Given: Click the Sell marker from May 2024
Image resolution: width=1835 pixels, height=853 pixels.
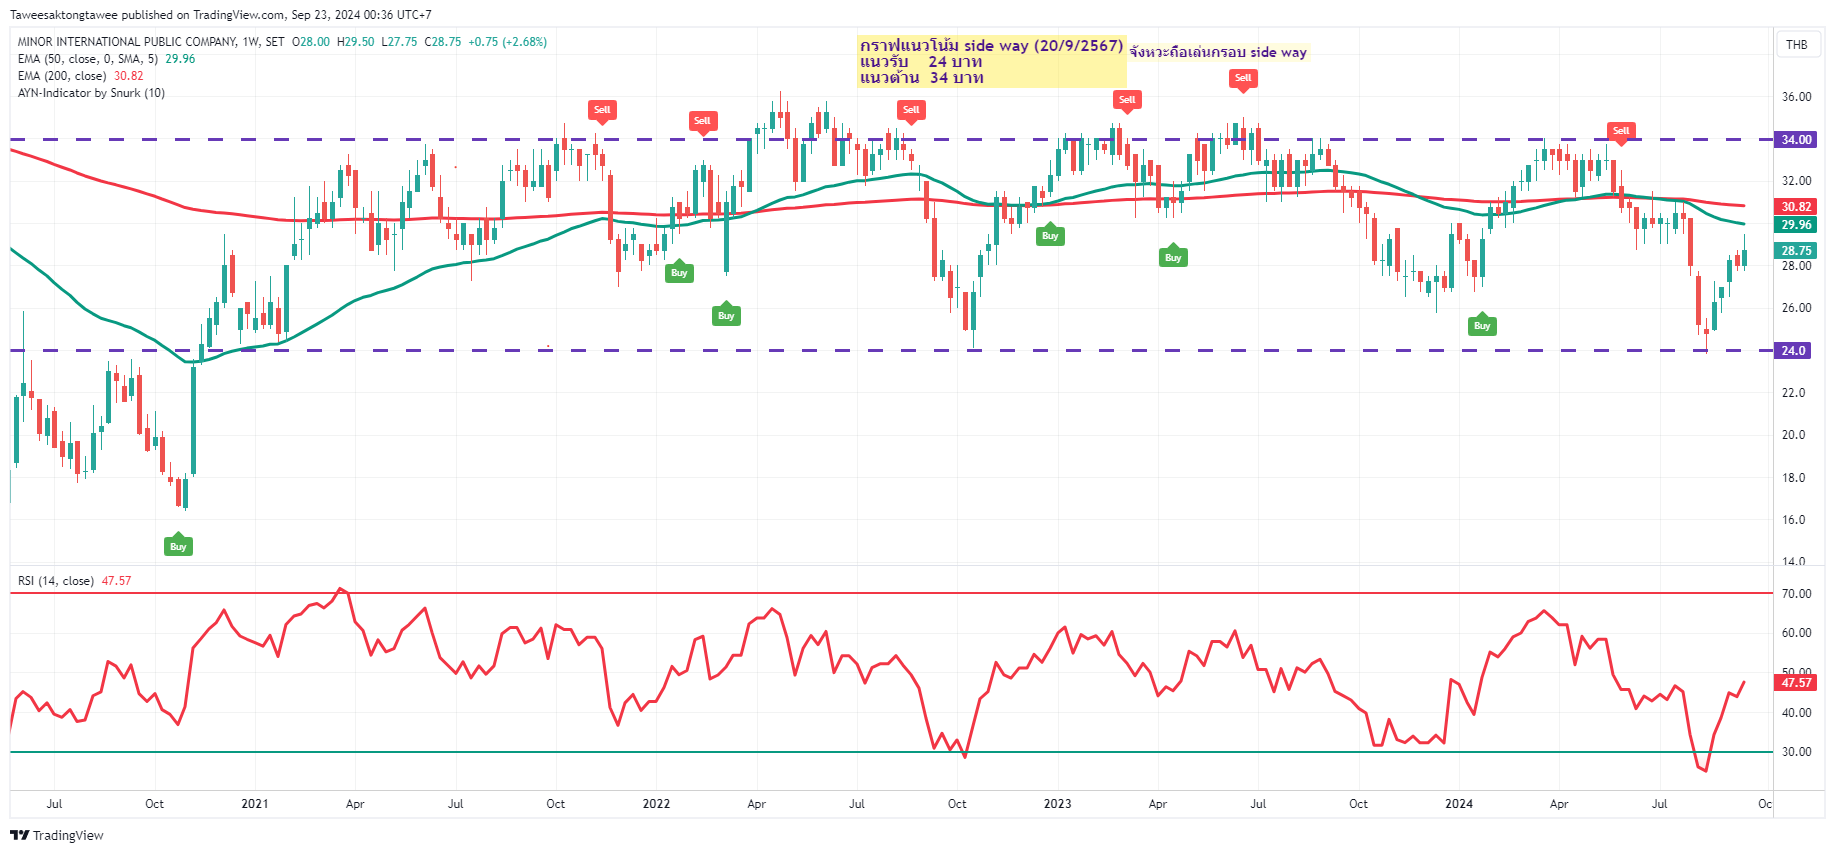Looking at the screenshot, I should (x=1621, y=131).
